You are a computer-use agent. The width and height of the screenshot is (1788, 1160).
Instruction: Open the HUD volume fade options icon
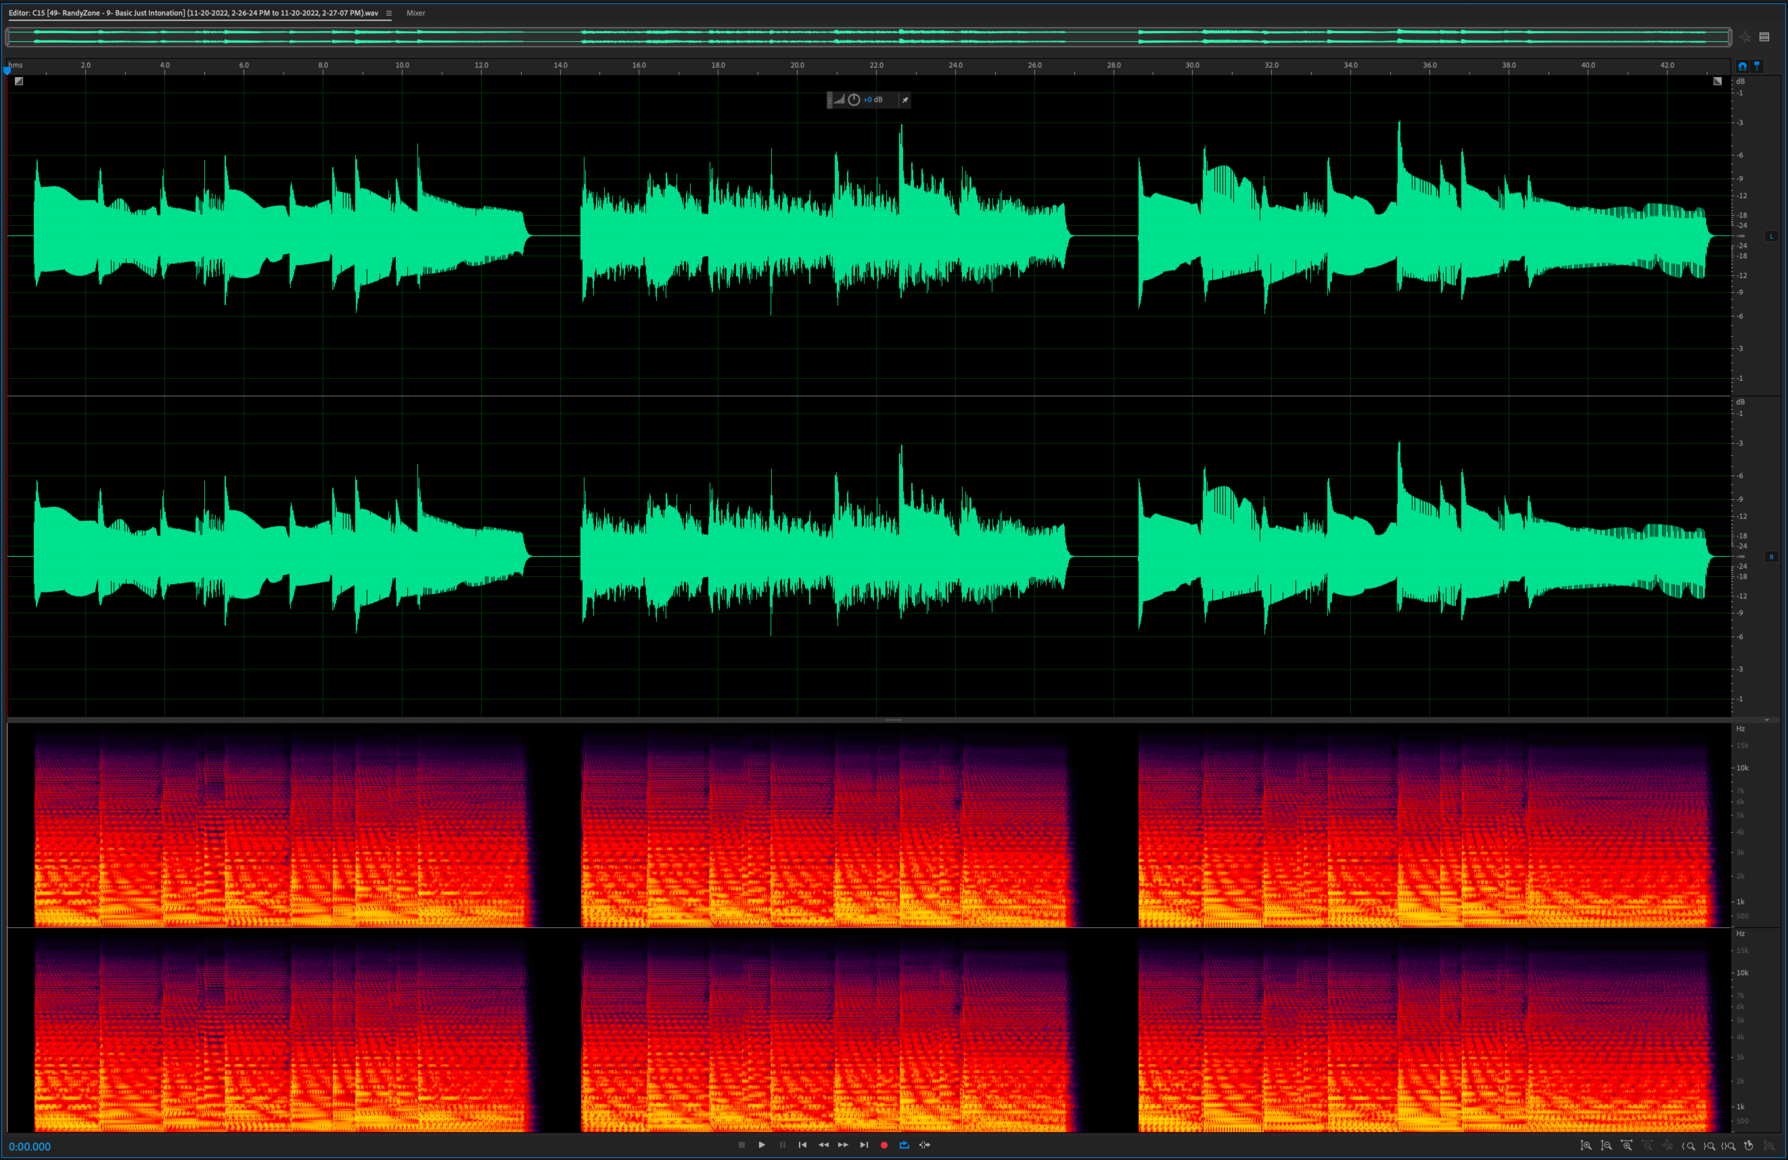click(x=840, y=100)
